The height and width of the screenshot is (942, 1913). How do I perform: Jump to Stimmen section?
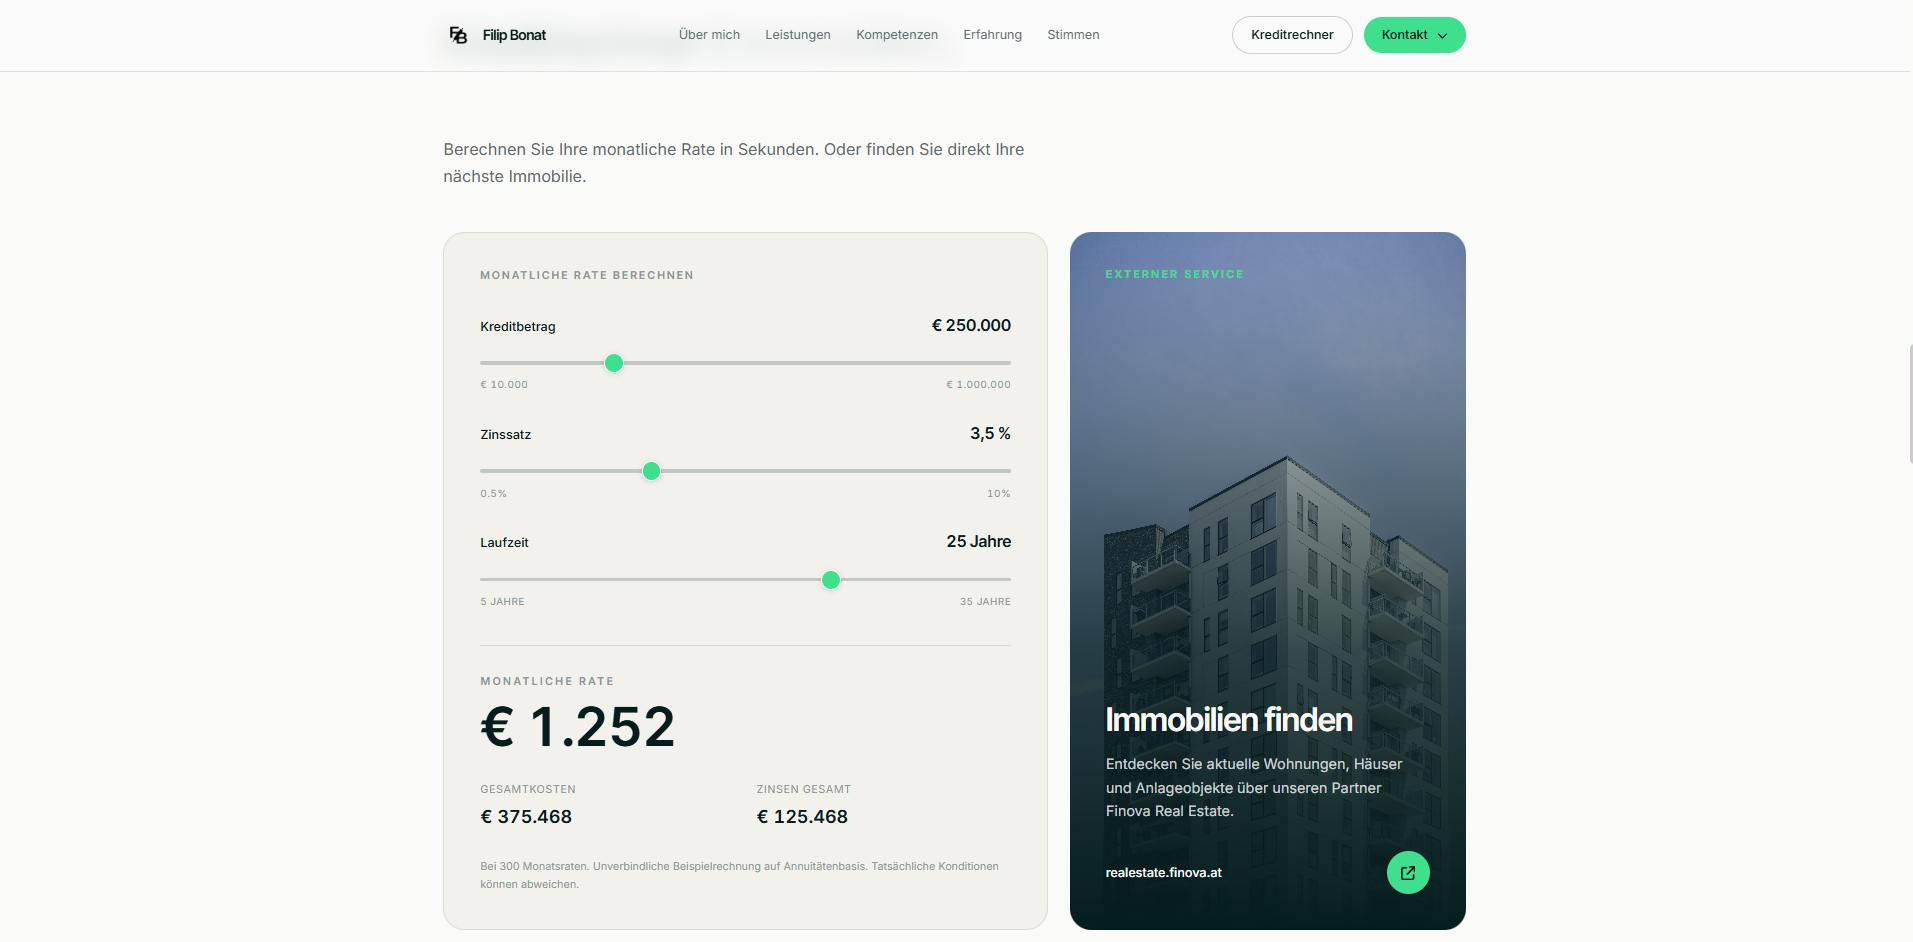click(x=1073, y=35)
